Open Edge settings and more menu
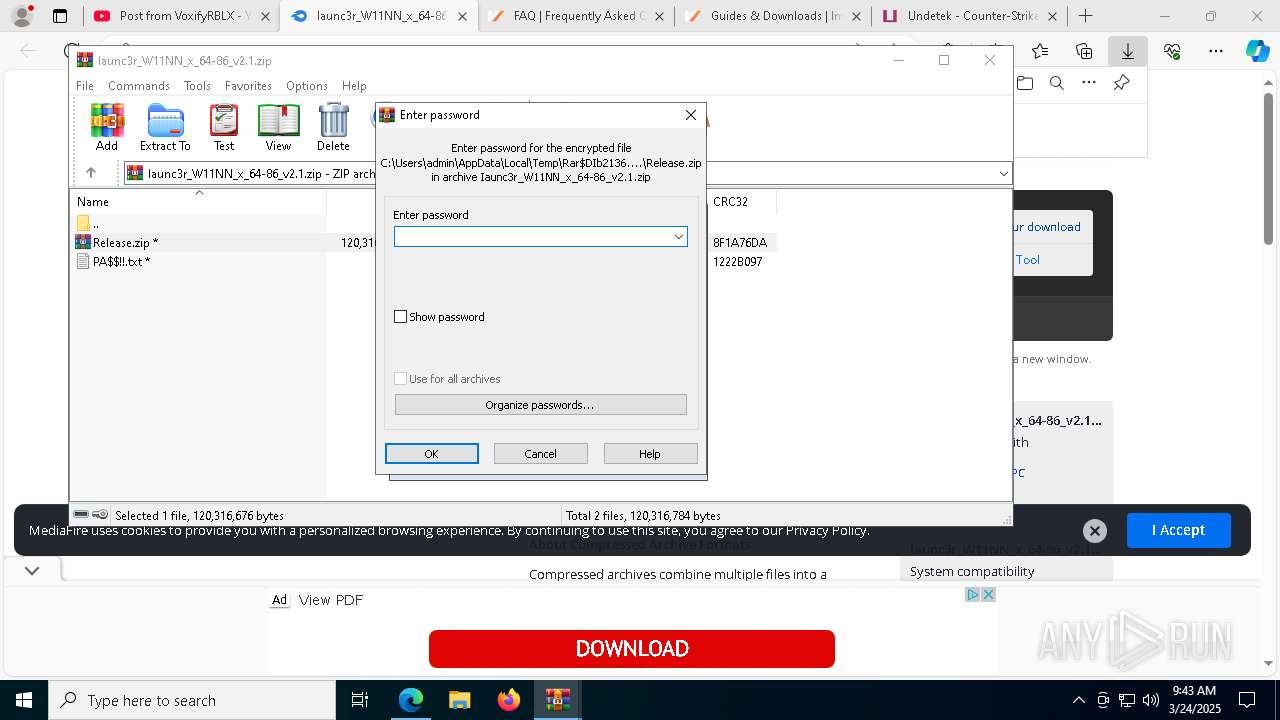 (x=1216, y=51)
